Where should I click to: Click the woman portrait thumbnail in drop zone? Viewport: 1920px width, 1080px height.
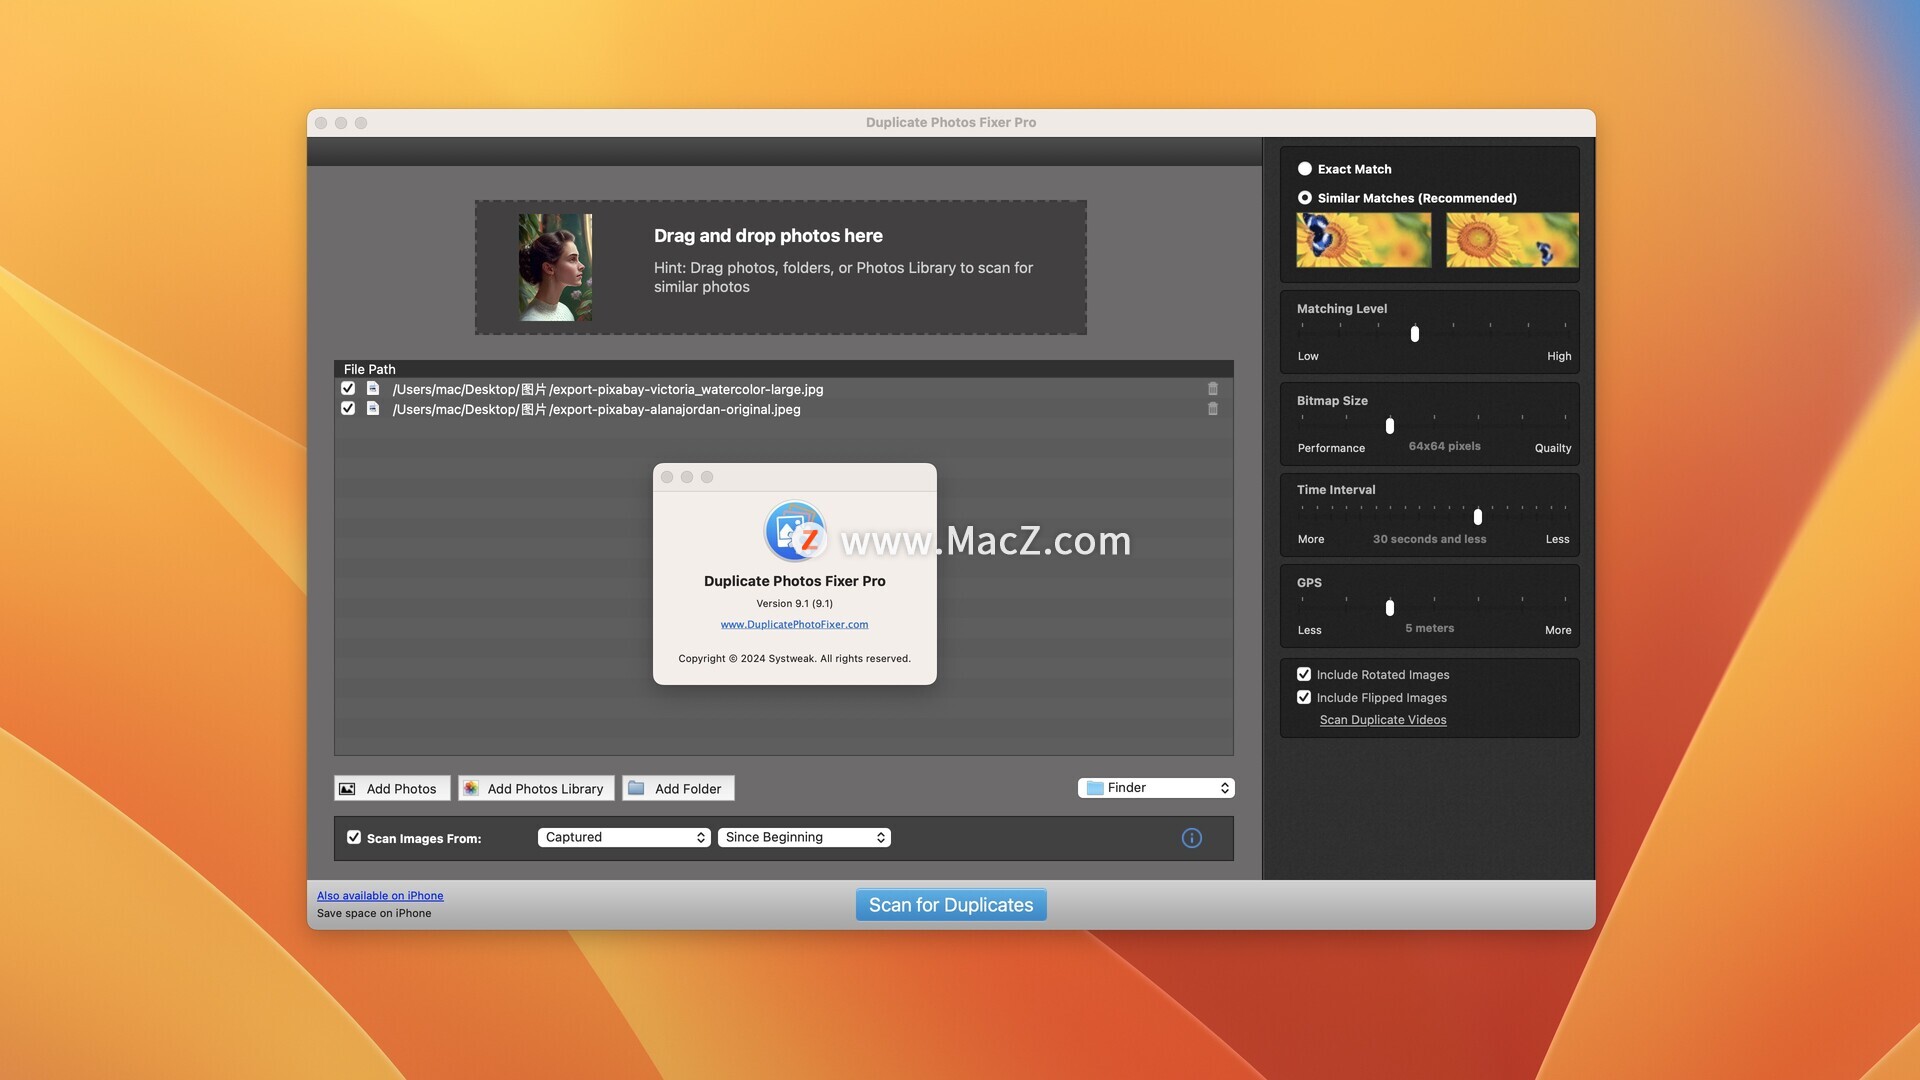coord(555,267)
